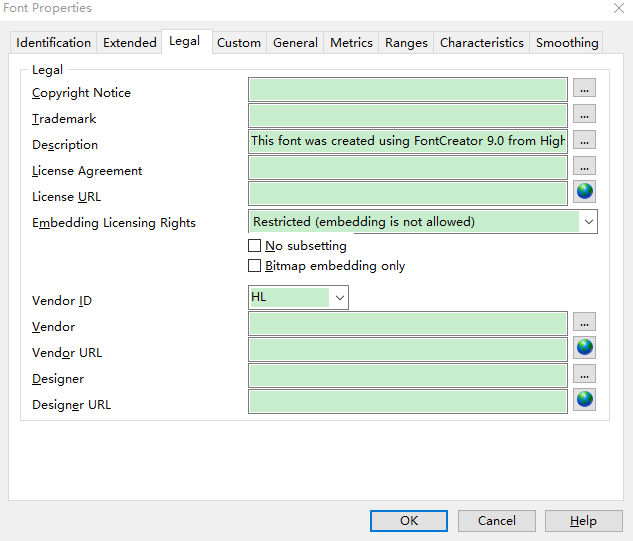Screen dimensions: 633x541
Task: Open the License URL in browser via globe icon
Action: point(584,192)
